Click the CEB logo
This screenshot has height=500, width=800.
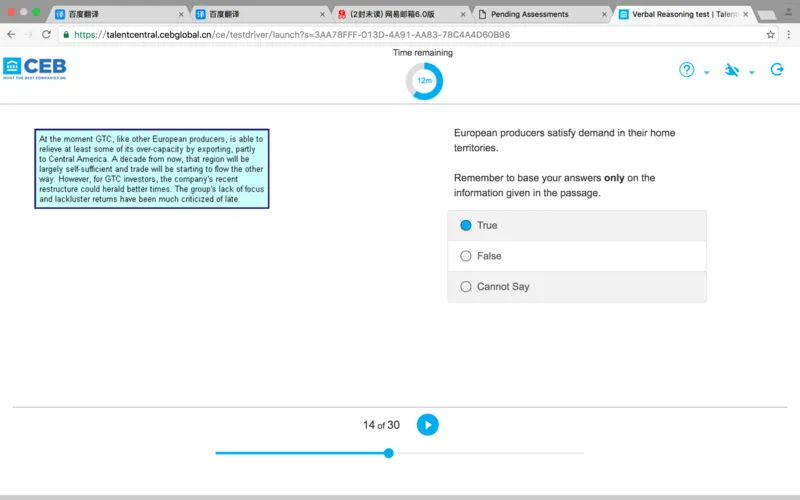point(34,67)
